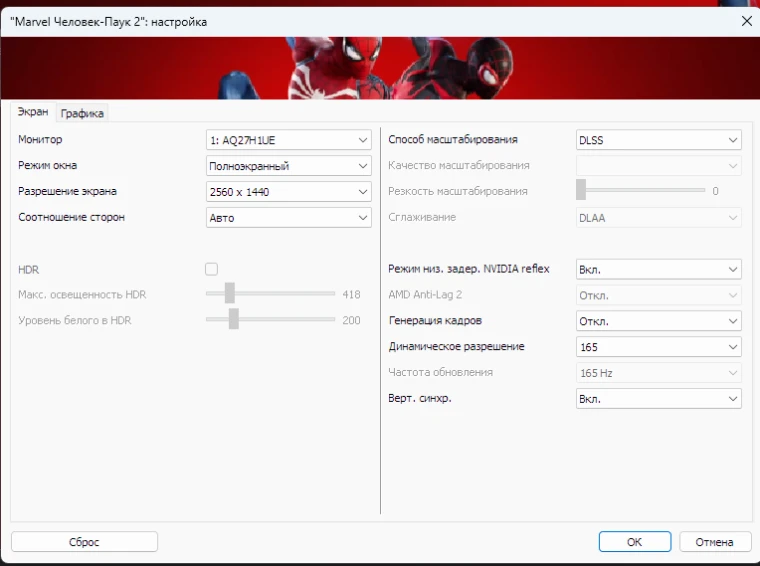This screenshot has height=566, width=760.
Task: Open the Частота обновления 165 Hz dropdown
Action: pos(659,373)
